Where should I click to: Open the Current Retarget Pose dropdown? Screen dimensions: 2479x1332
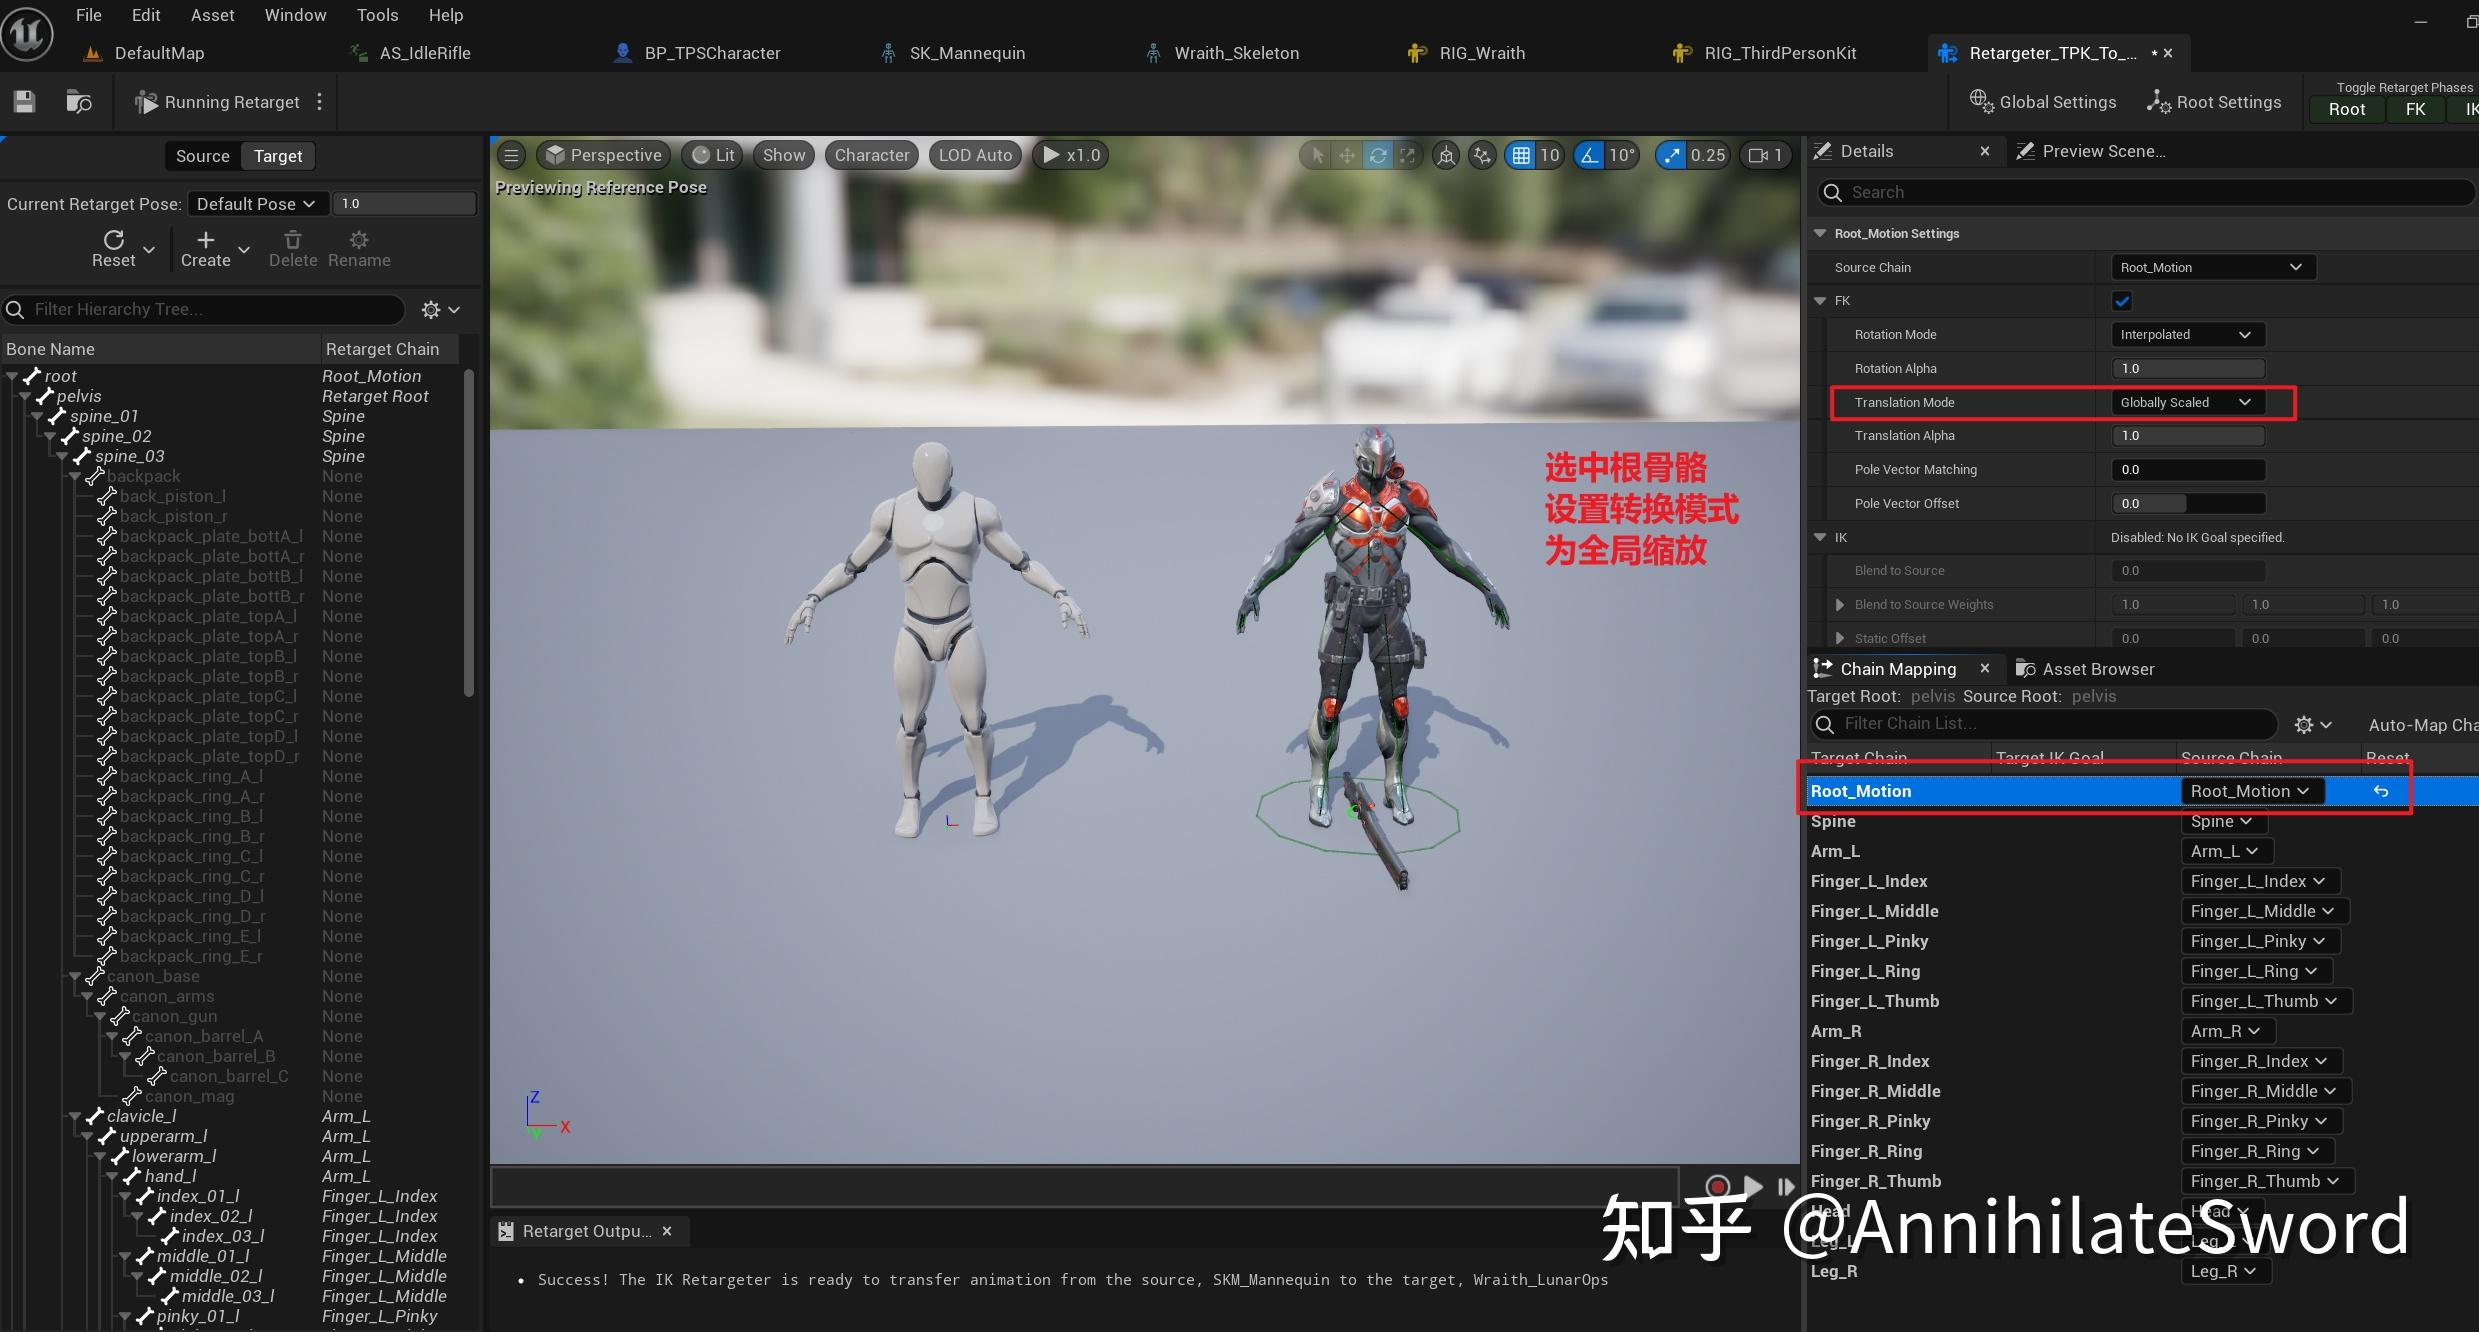(x=256, y=203)
